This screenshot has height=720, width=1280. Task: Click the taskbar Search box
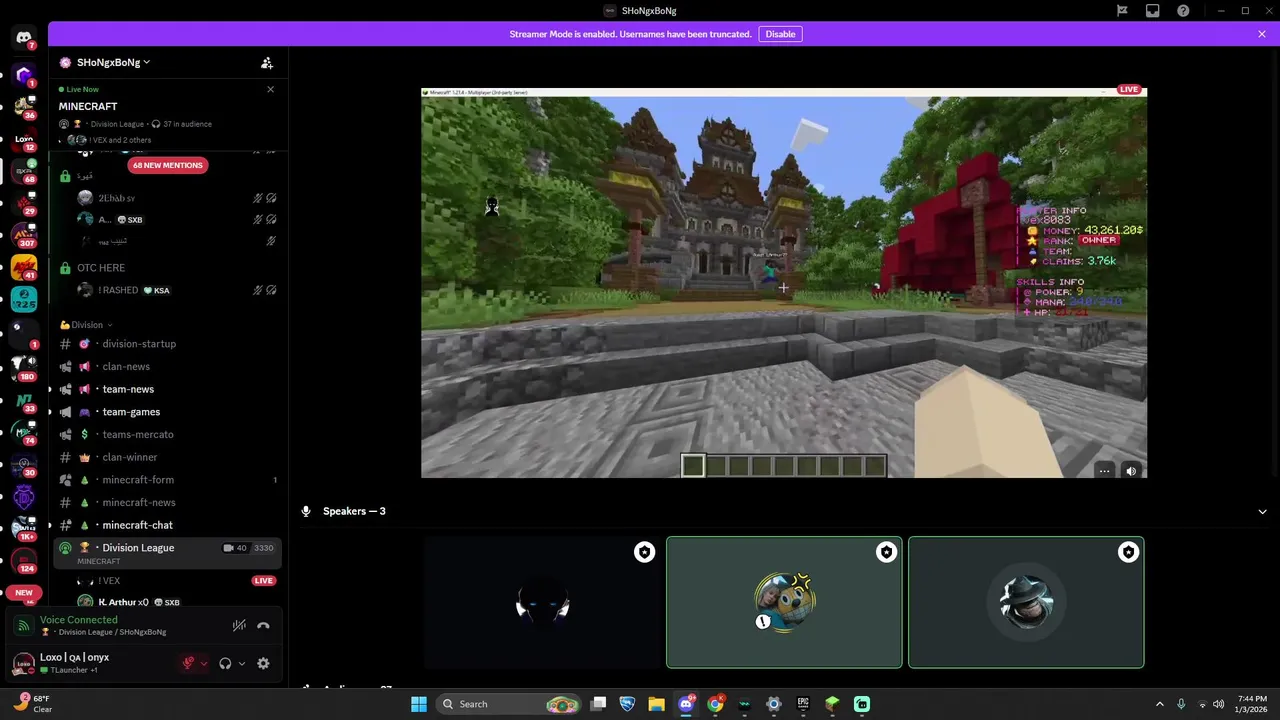tap(509, 704)
